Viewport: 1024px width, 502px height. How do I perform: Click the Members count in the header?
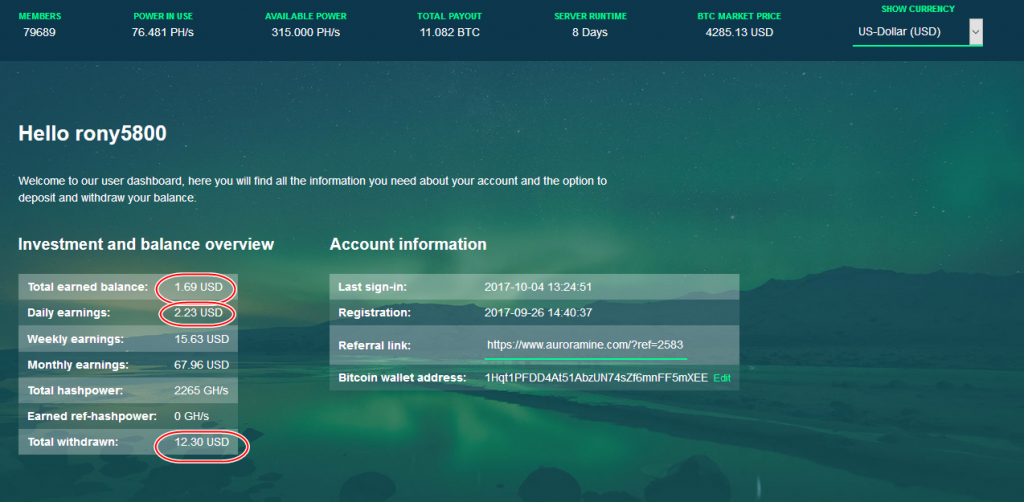tap(39, 32)
